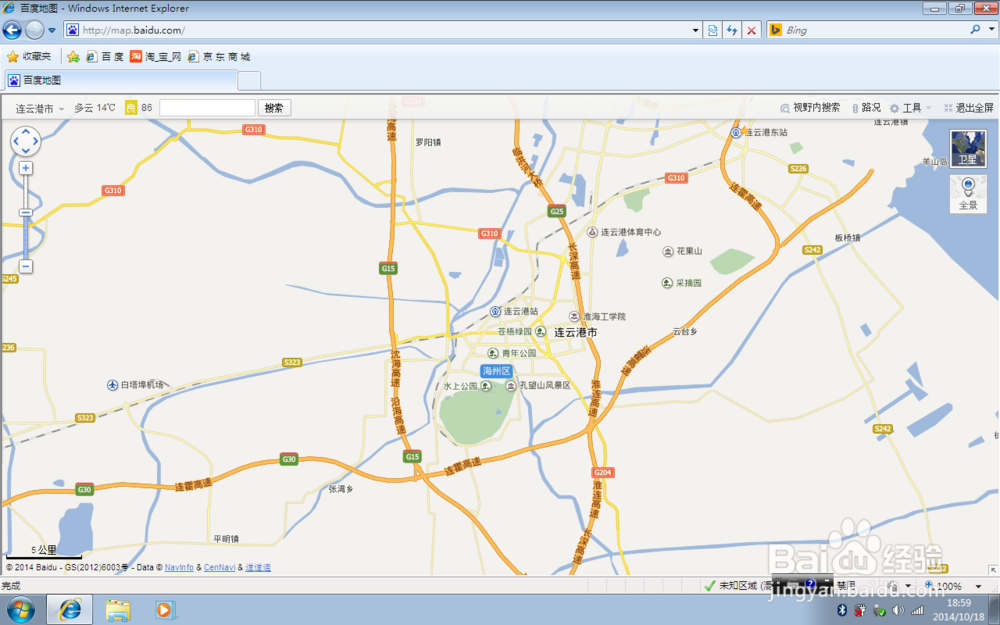Click the zoom out minus button

(26, 267)
